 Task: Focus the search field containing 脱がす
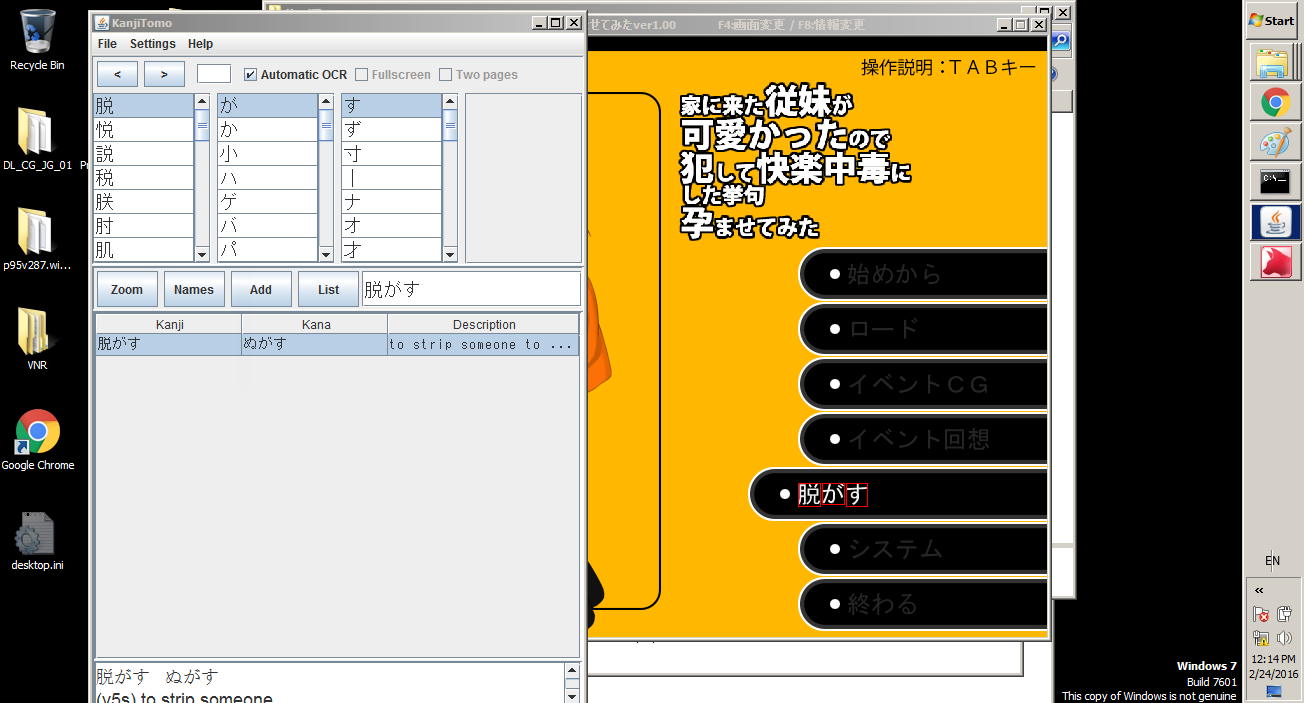[x=471, y=289]
